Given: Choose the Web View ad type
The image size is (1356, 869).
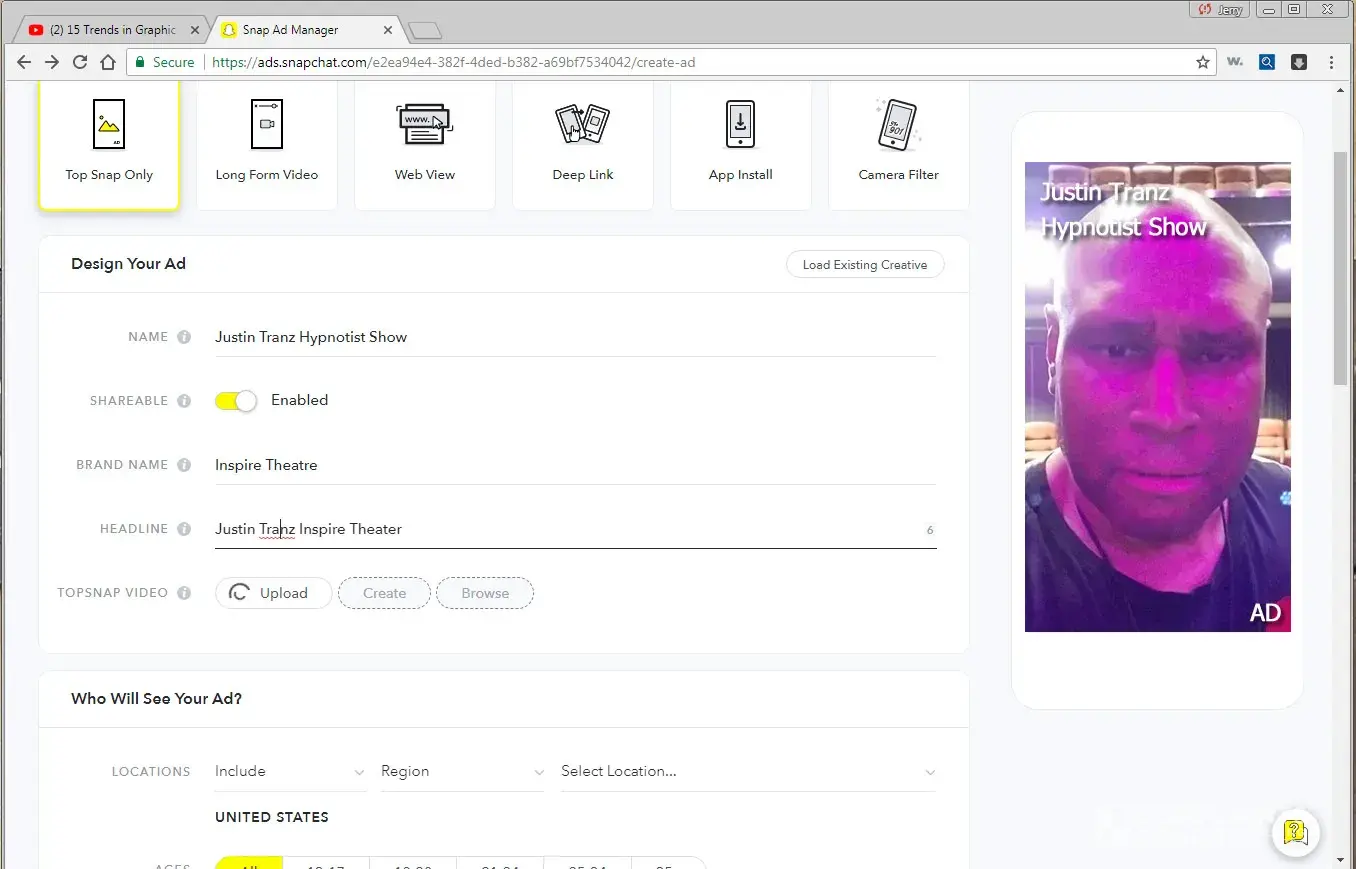Looking at the screenshot, I should [424, 145].
